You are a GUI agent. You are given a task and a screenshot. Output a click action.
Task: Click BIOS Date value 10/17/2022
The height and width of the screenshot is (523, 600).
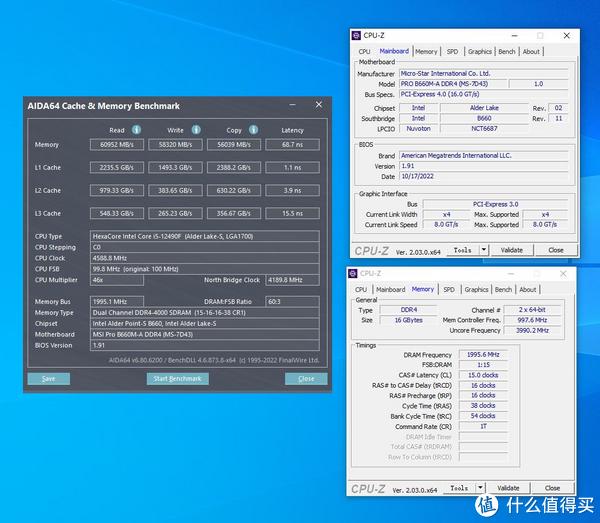(x=484, y=176)
